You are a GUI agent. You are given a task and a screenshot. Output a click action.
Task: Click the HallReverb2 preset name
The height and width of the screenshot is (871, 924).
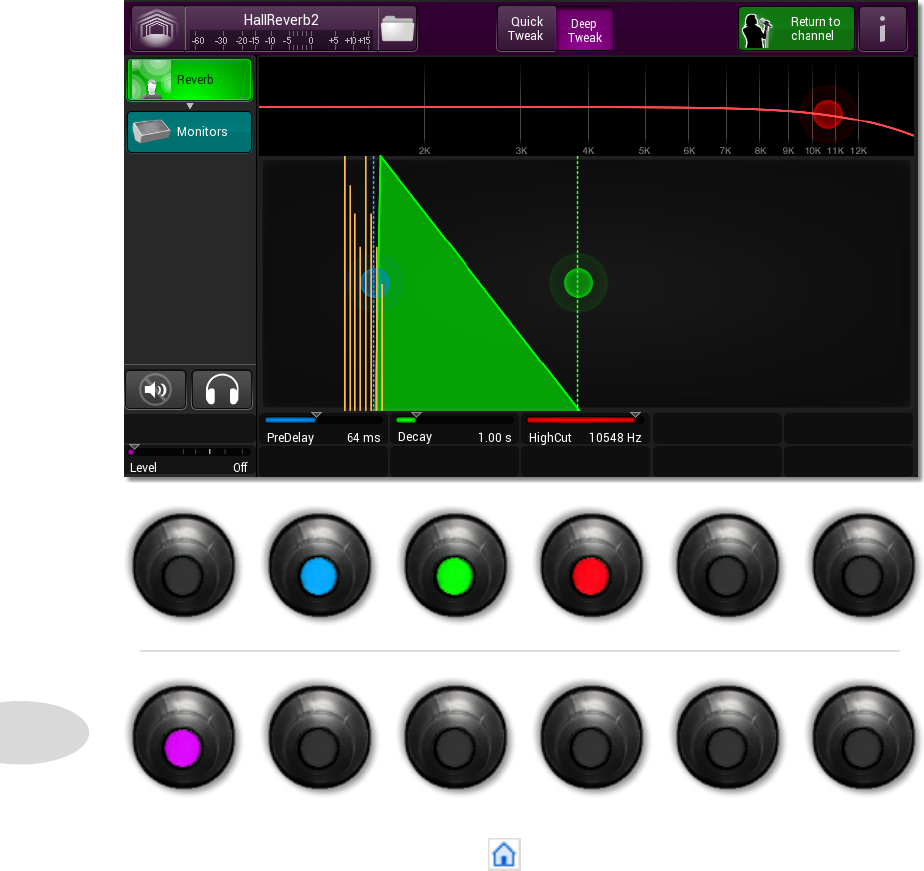coord(281,19)
